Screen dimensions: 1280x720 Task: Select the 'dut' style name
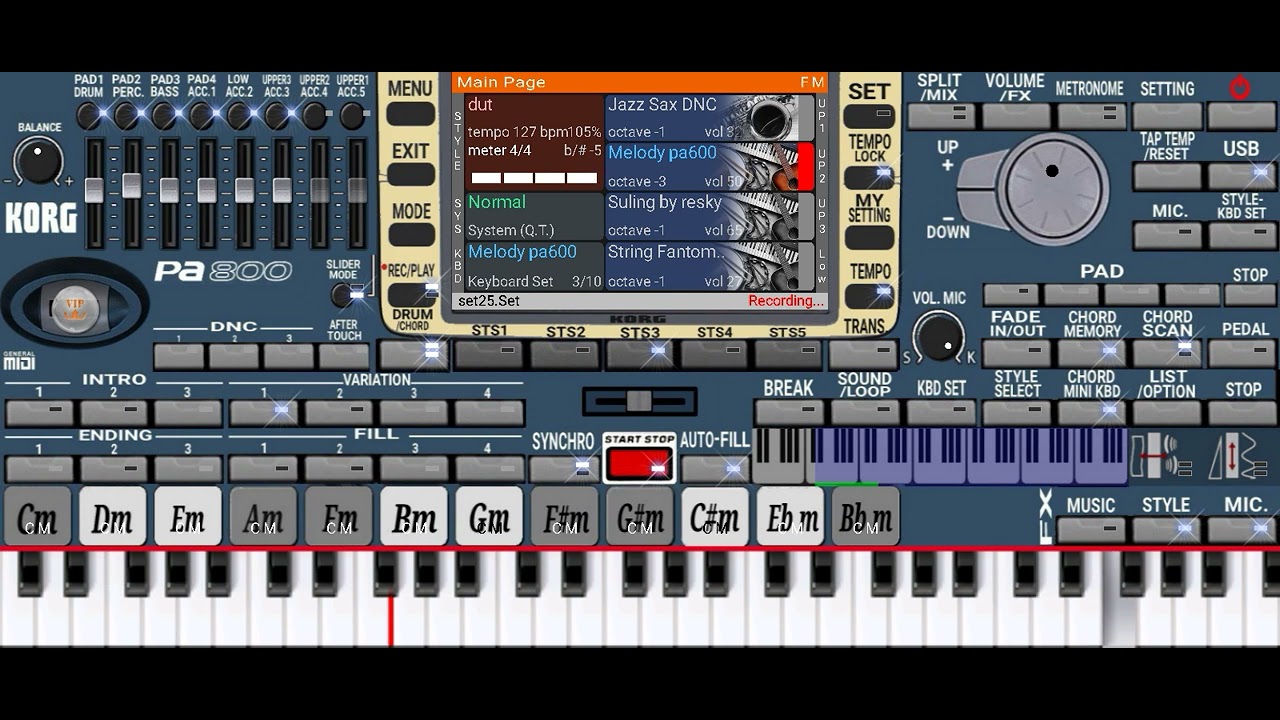(x=480, y=104)
